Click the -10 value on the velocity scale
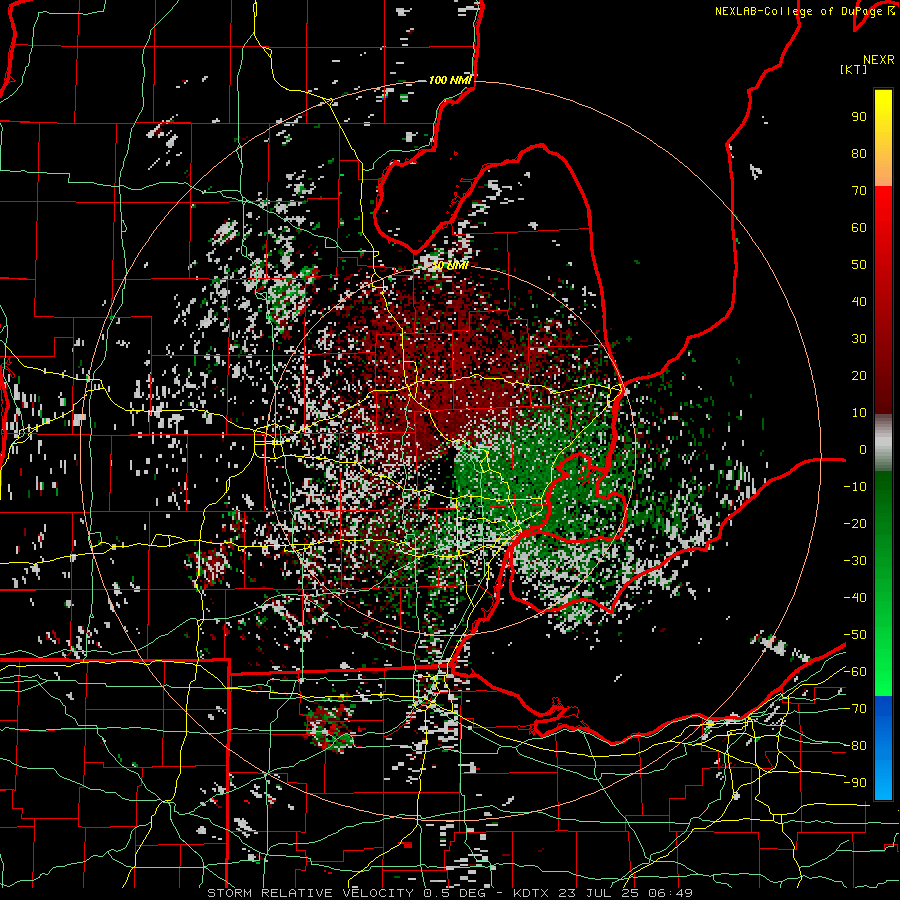Viewport: 900px width, 900px height. pos(855,487)
